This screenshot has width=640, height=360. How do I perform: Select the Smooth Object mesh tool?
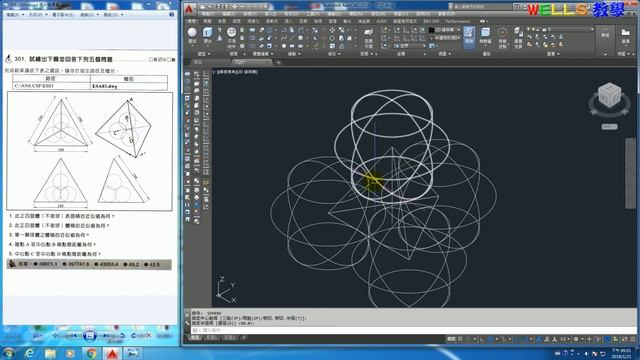coord(231,36)
